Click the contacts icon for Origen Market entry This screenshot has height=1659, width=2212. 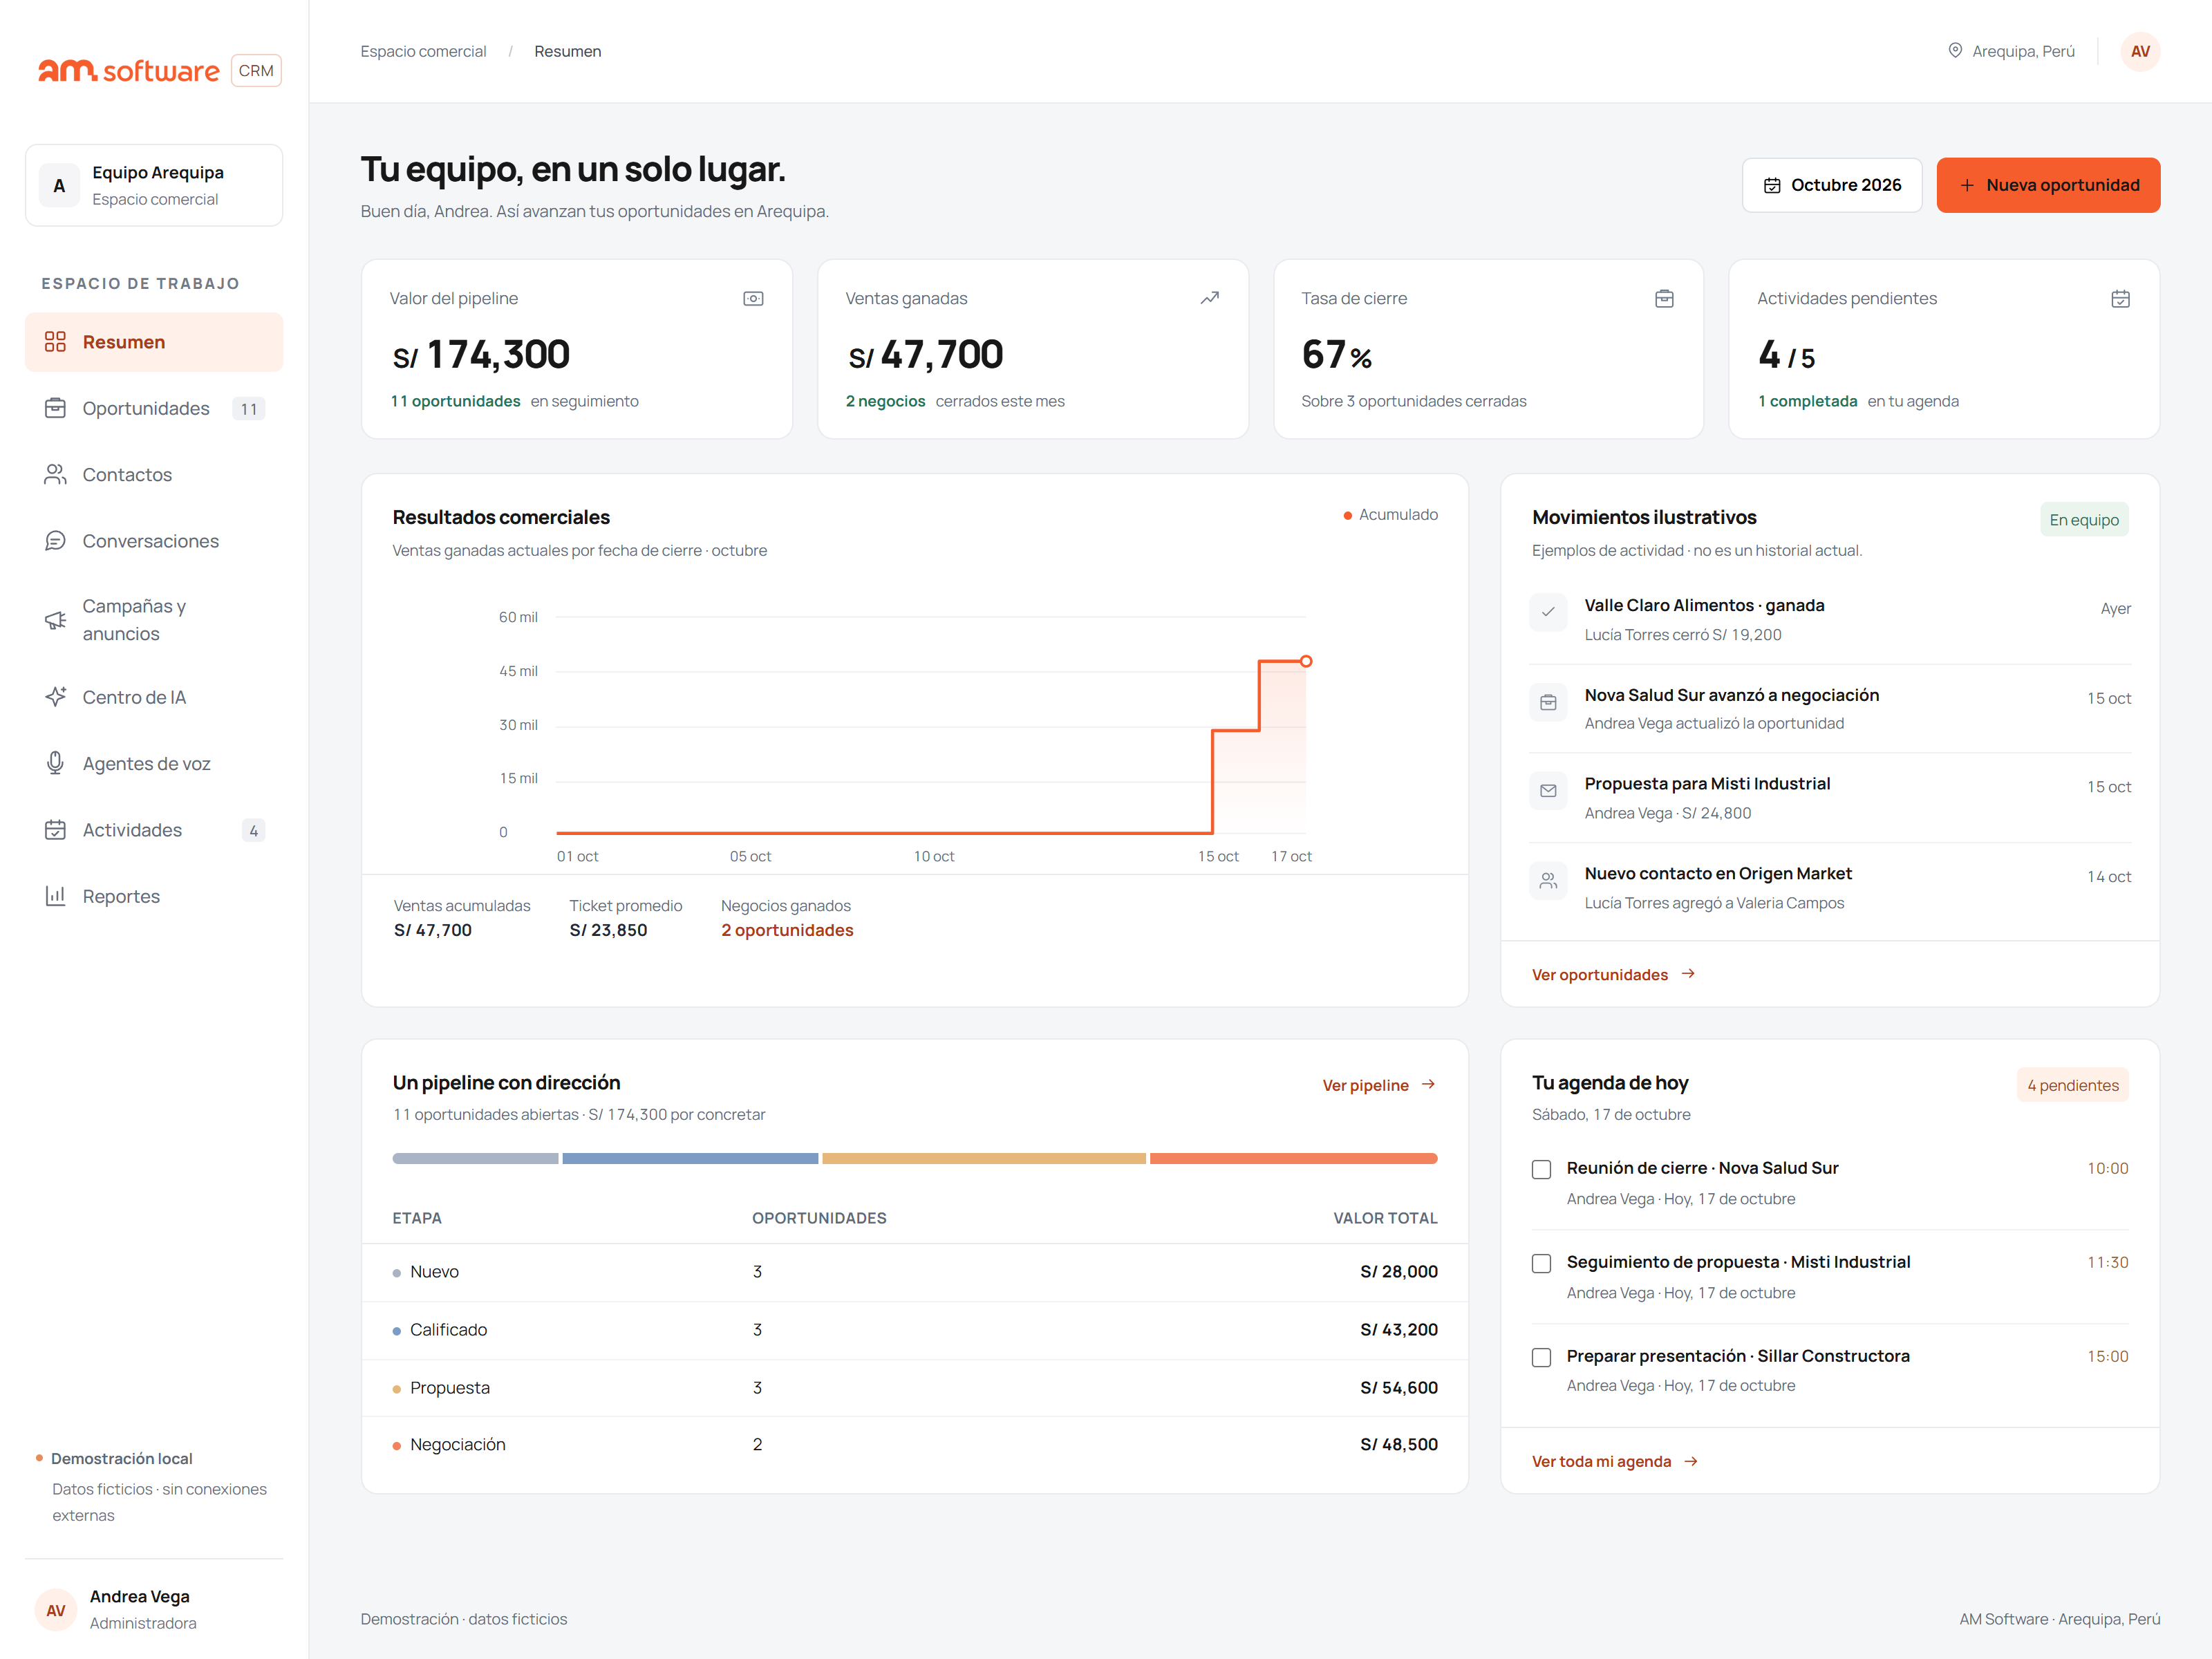[x=1548, y=881]
